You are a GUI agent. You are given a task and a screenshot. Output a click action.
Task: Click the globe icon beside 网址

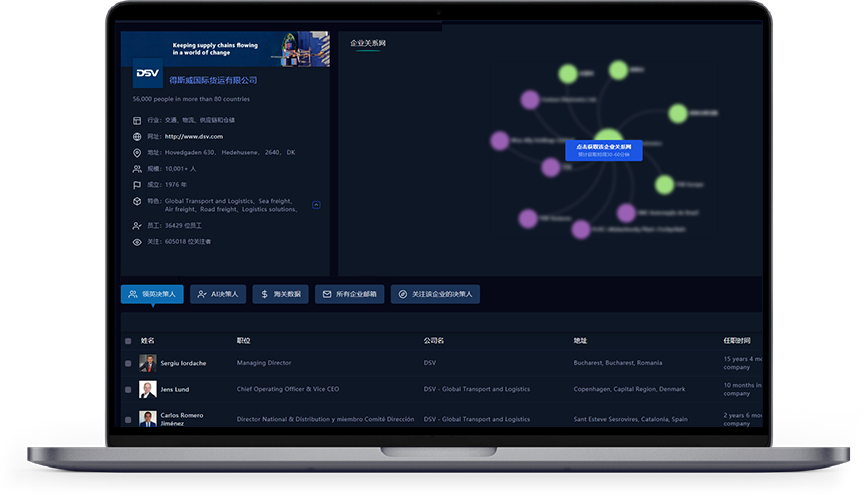click(x=137, y=137)
